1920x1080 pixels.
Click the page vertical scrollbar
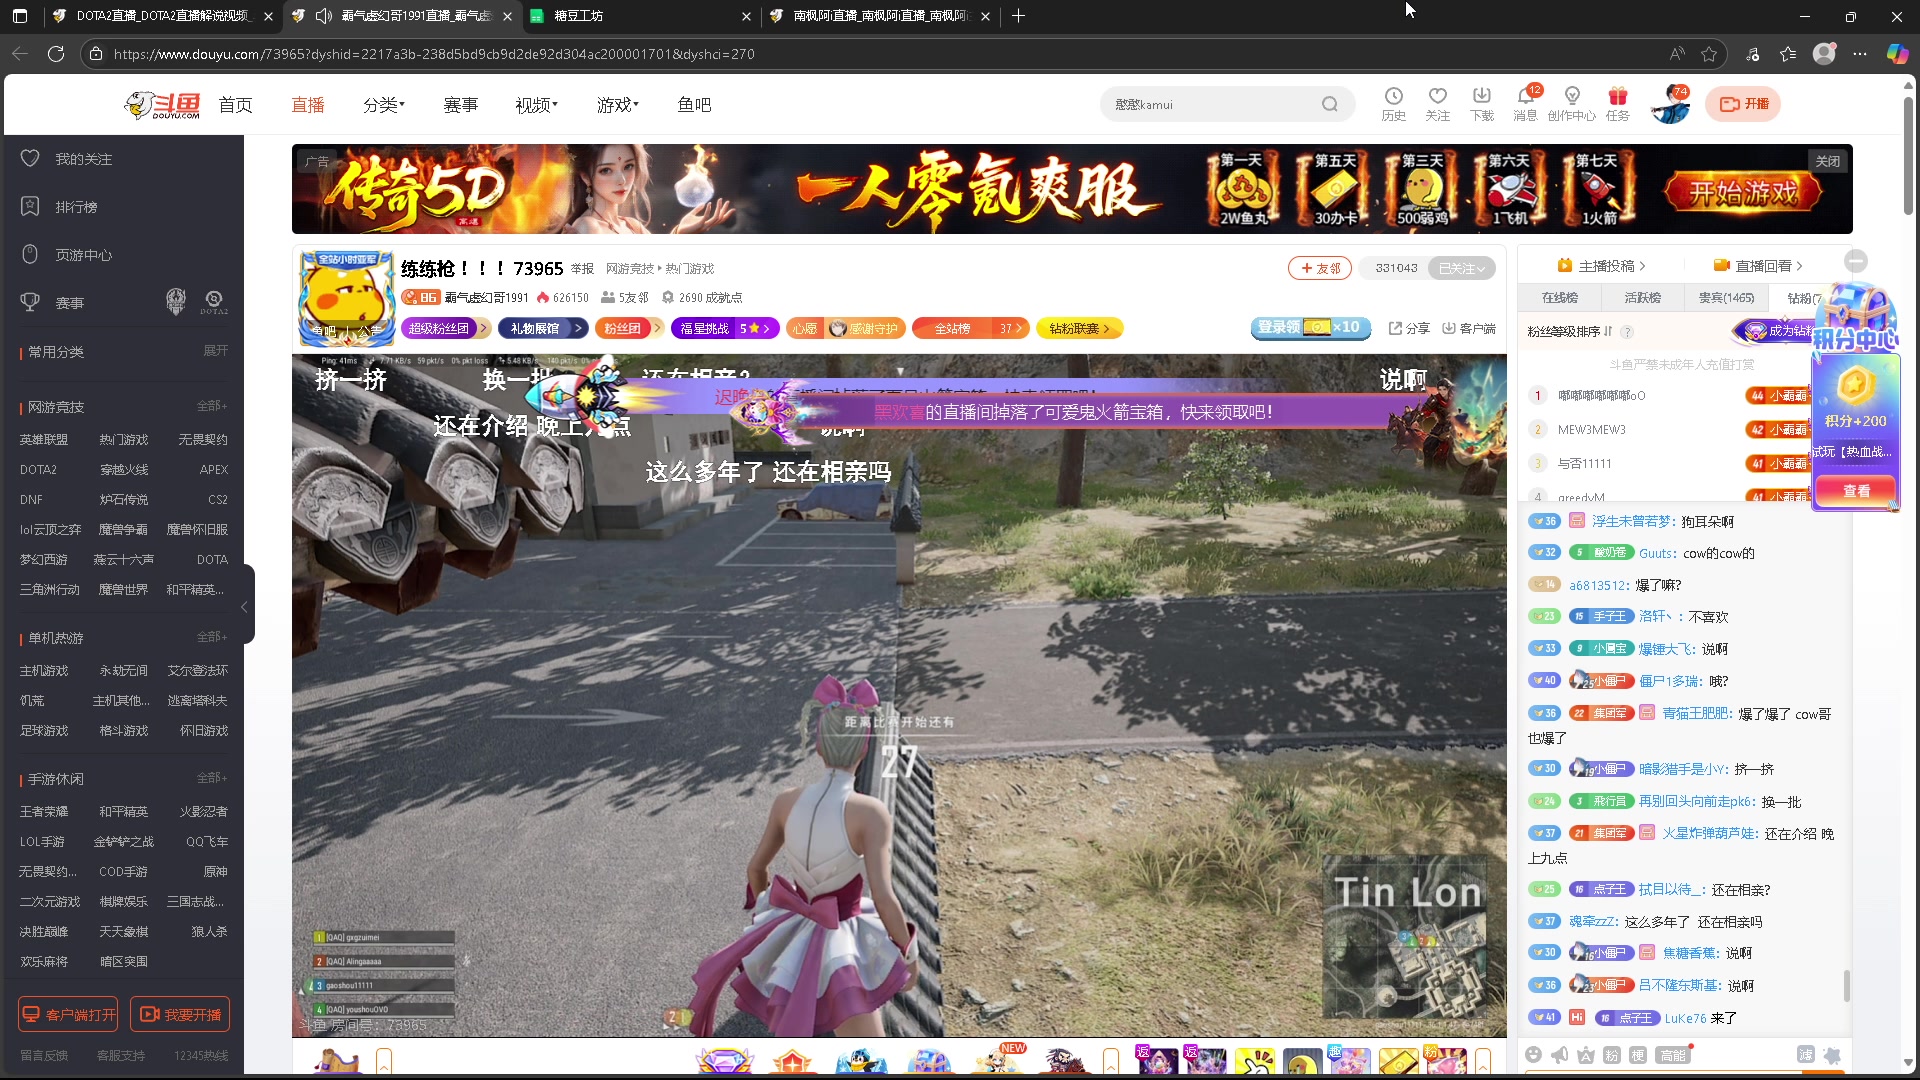[x=1909, y=155]
